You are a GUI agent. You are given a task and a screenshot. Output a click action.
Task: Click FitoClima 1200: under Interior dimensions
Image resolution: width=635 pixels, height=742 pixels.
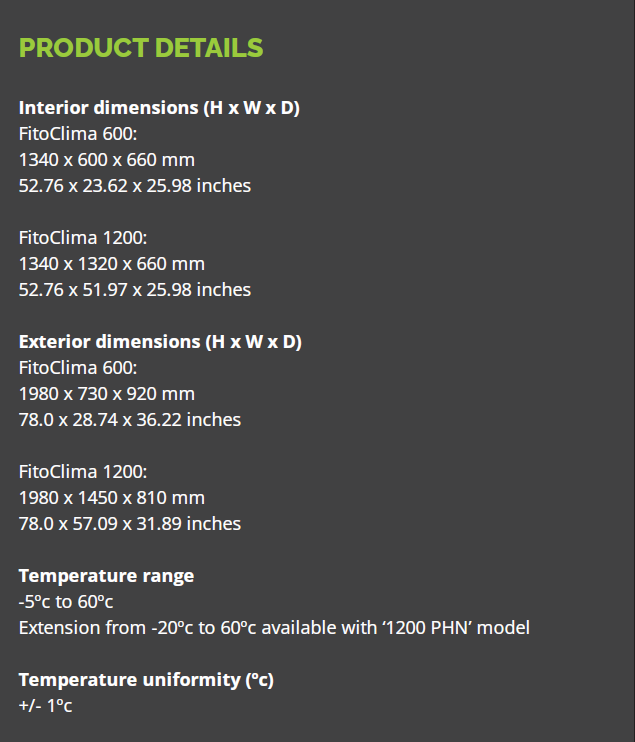click(x=83, y=238)
